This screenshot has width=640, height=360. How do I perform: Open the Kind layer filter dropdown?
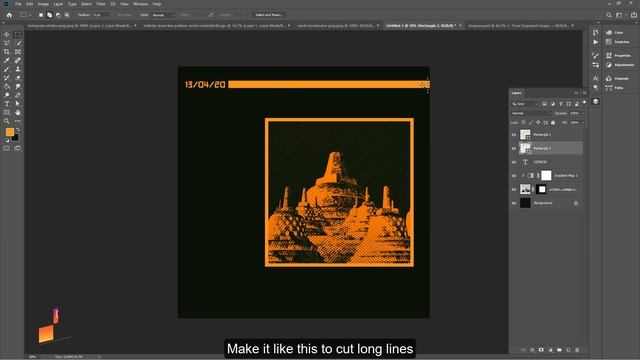point(525,104)
